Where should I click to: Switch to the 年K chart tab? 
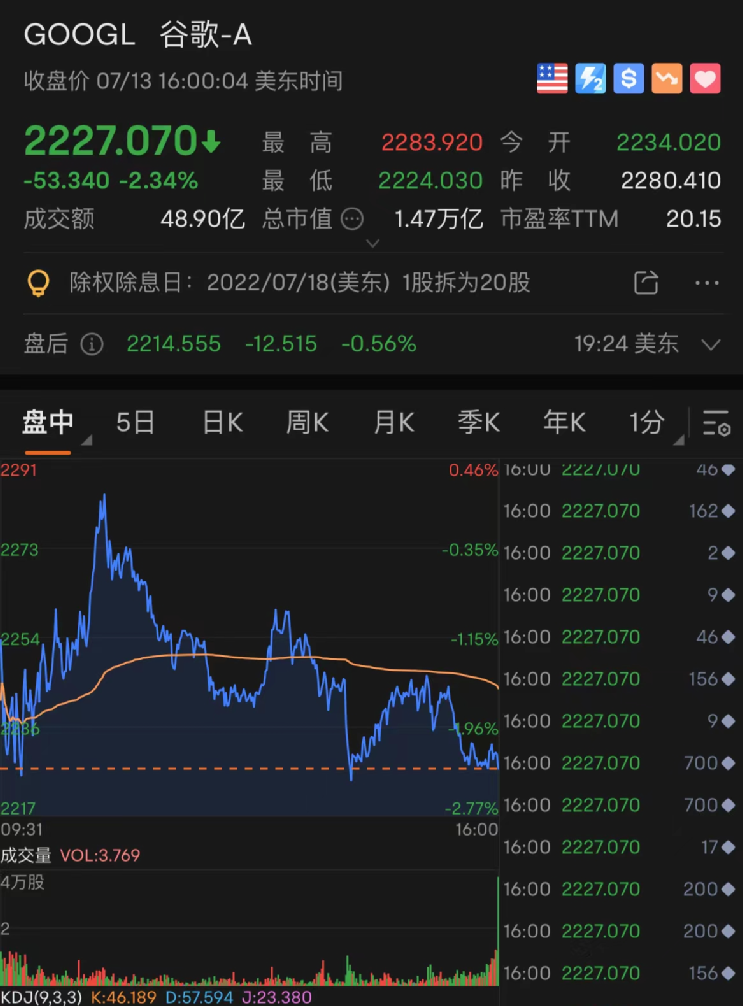coord(565,423)
